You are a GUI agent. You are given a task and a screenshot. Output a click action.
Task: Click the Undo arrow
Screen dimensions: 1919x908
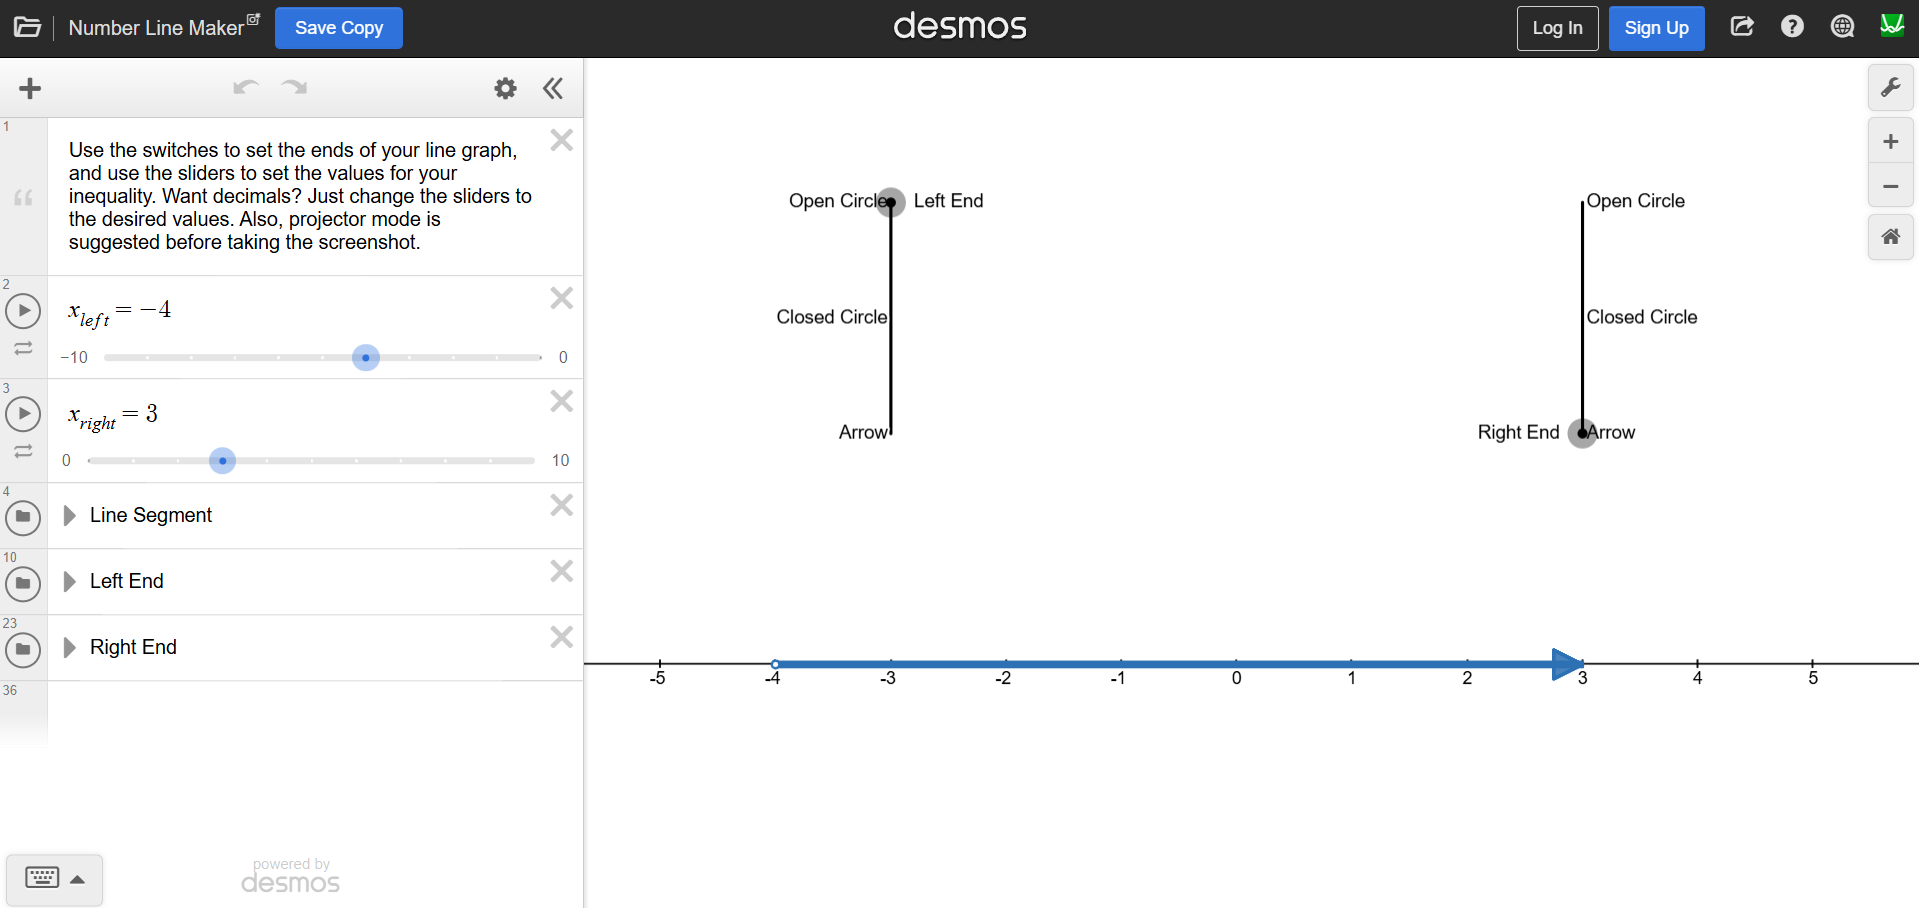(x=246, y=88)
